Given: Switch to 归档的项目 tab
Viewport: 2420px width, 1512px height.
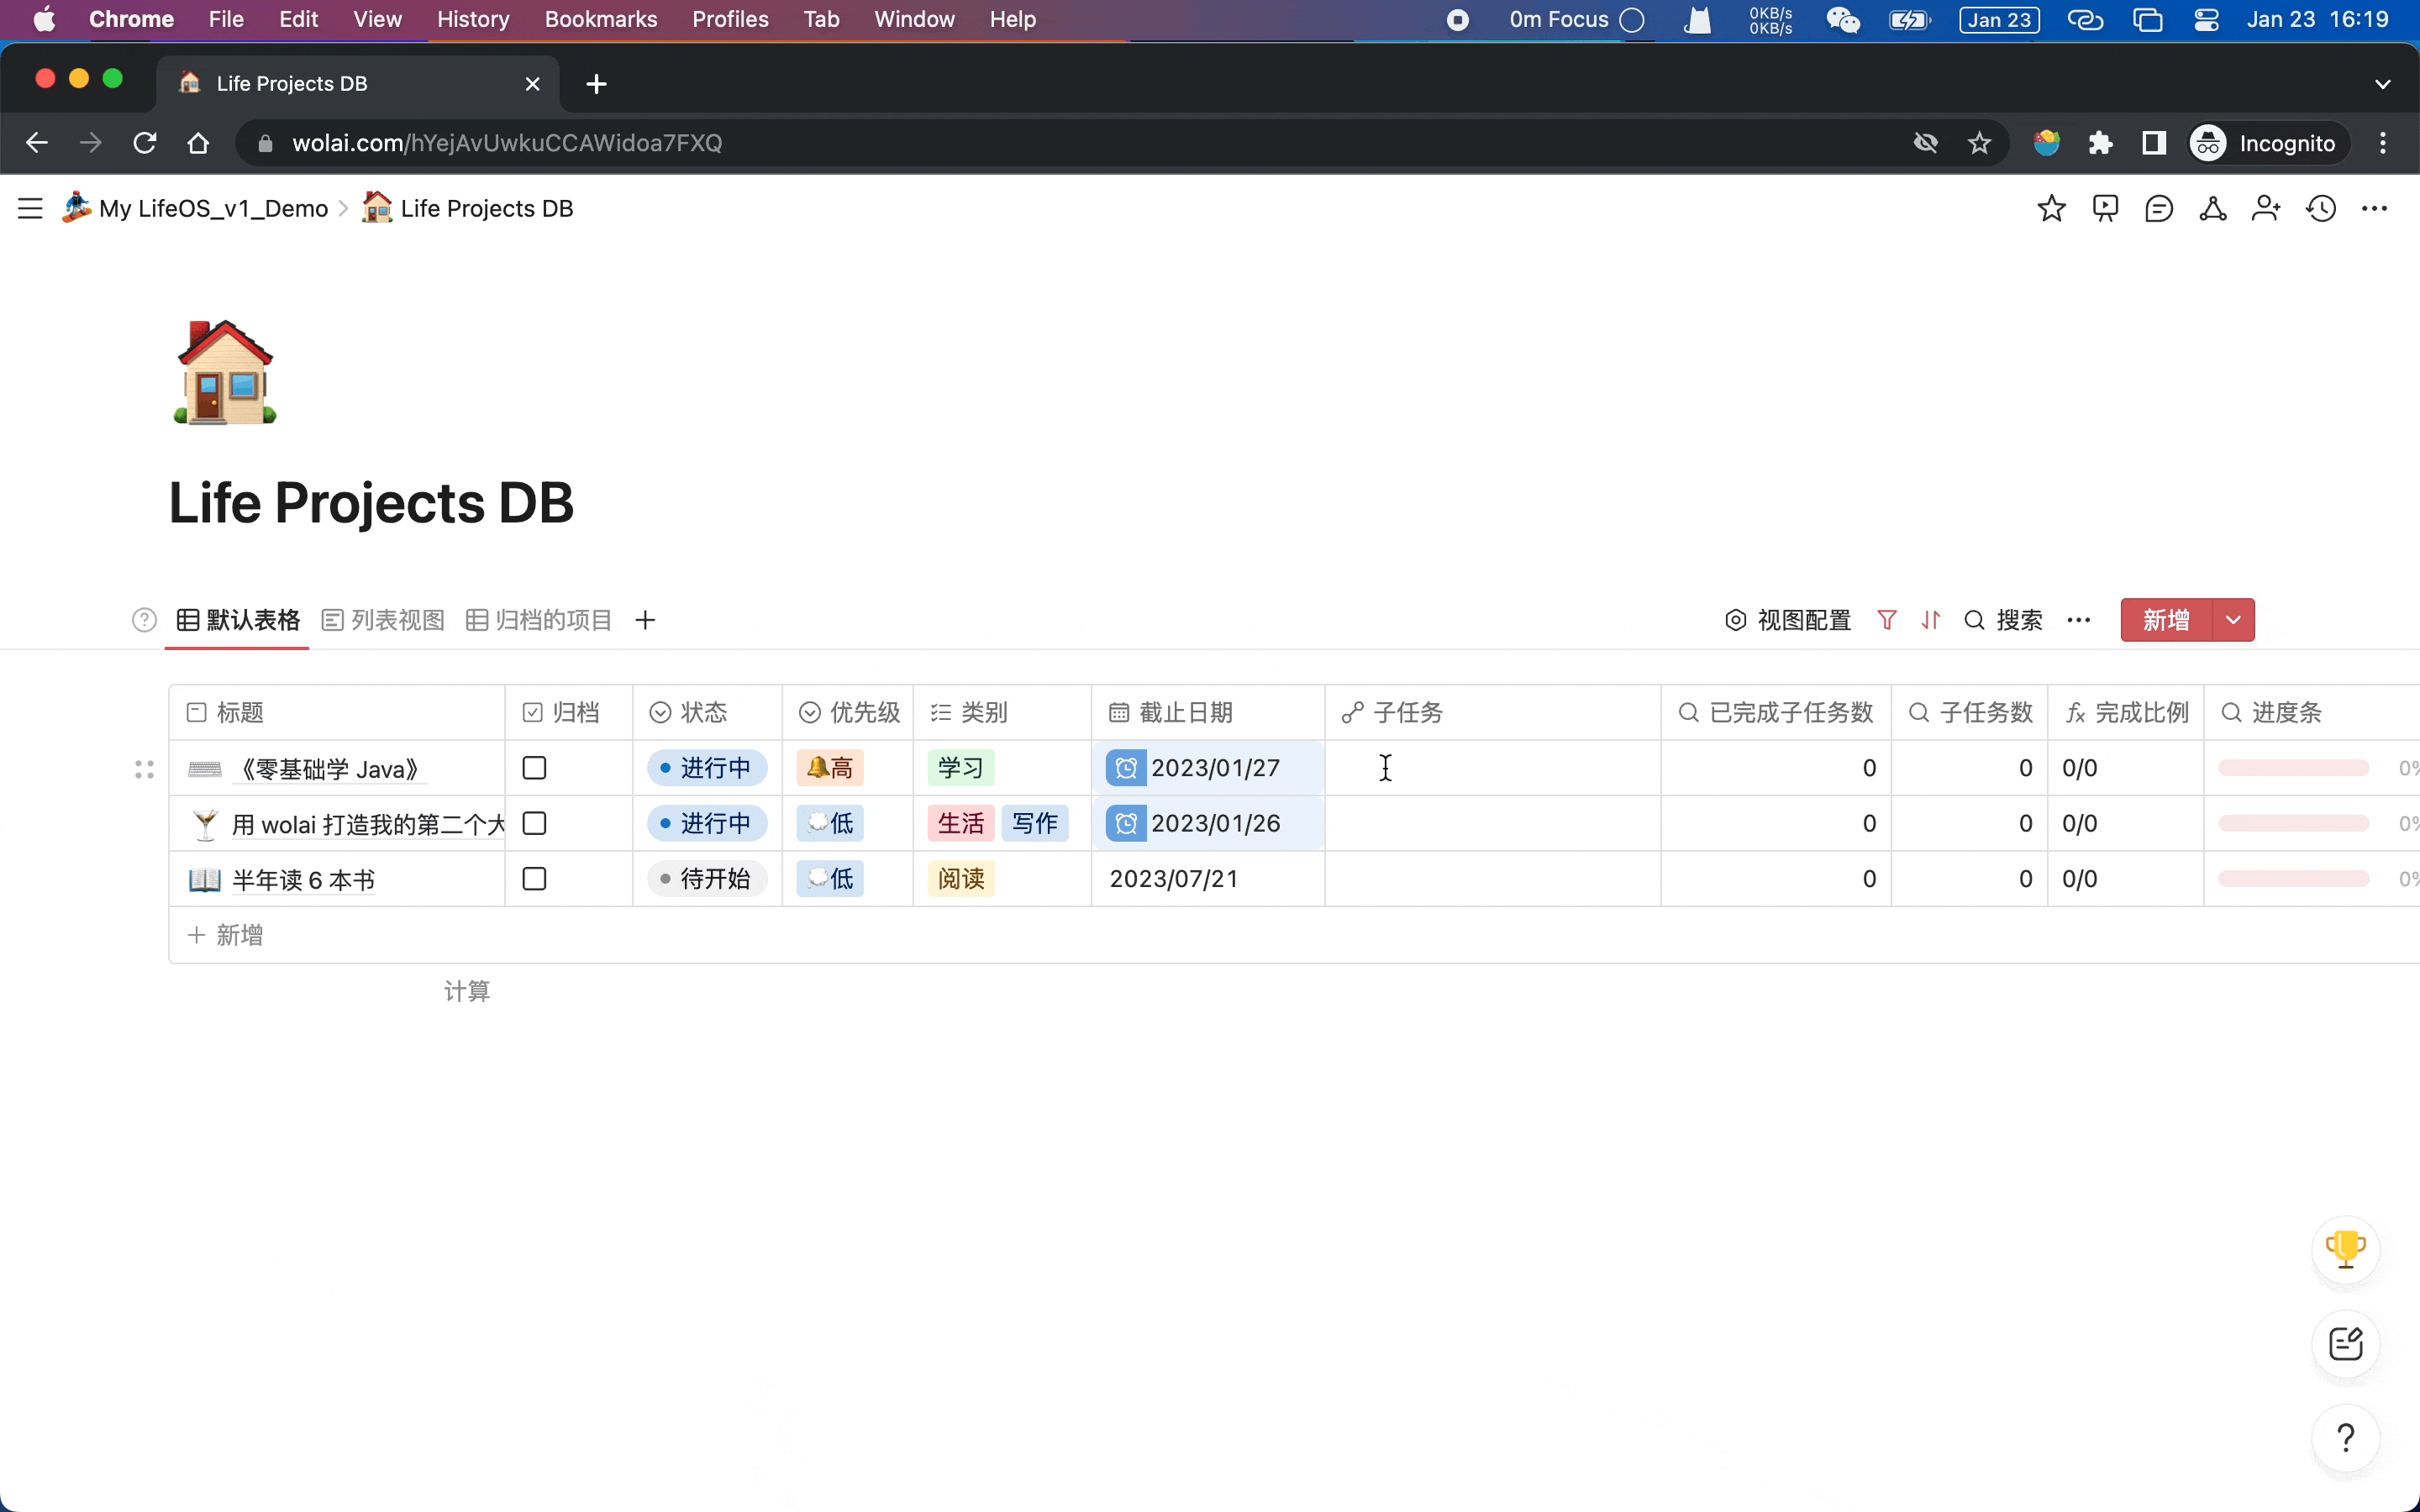Looking at the screenshot, I should pos(539,620).
